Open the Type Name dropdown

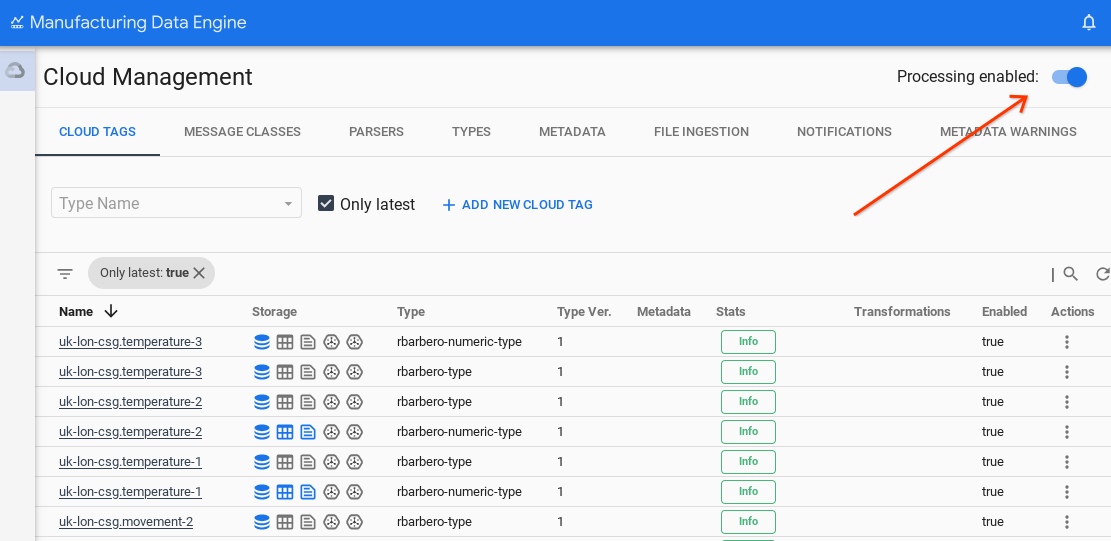(176, 203)
